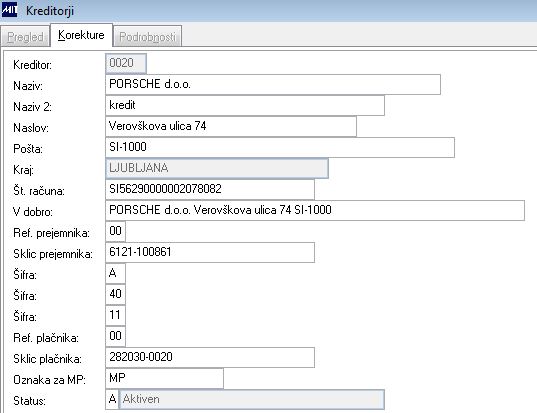Switch to the Pregled tab

(x=25, y=36)
